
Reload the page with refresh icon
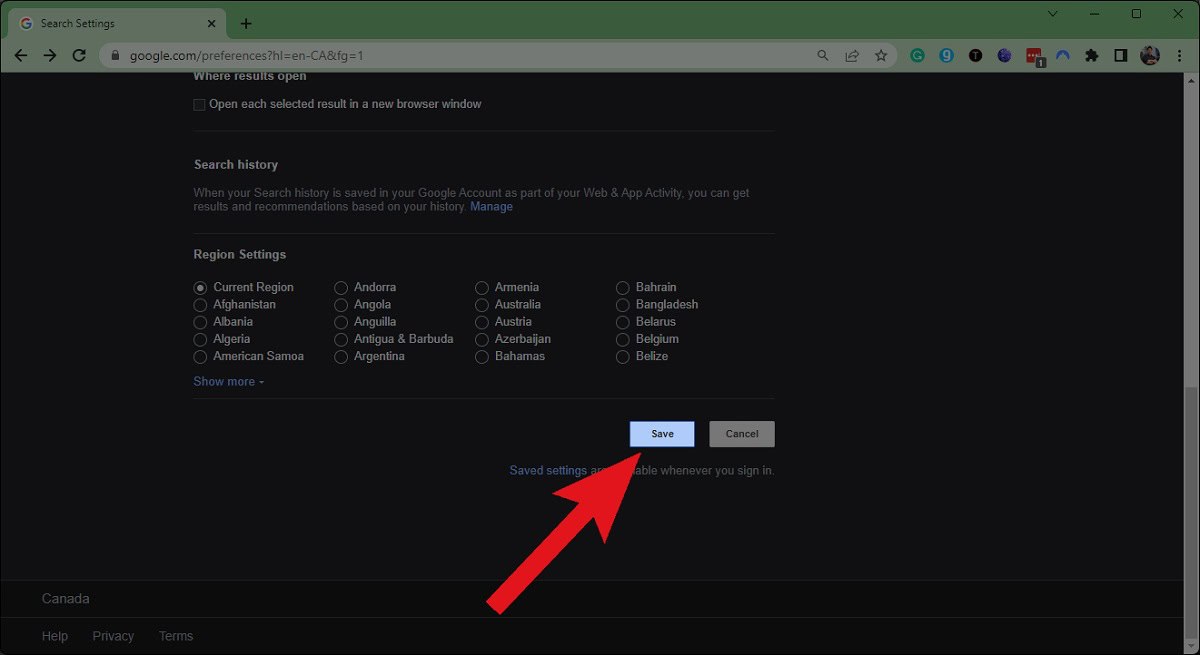point(79,56)
